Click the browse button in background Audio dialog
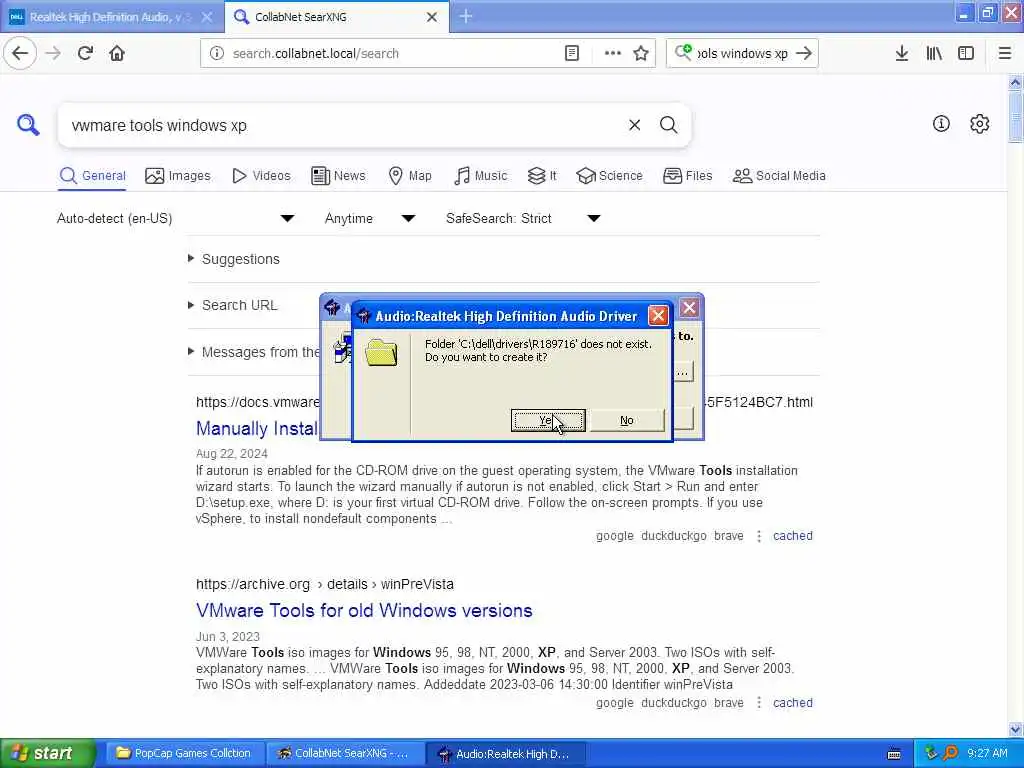 [682, 373]
